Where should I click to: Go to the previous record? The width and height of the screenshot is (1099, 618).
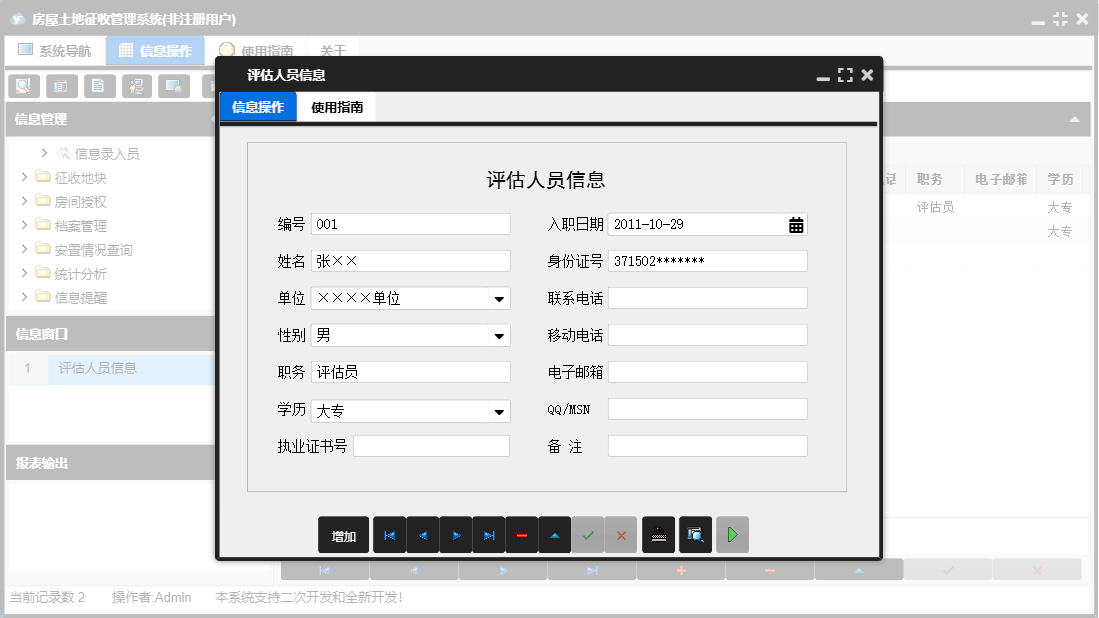pos(422,534)
